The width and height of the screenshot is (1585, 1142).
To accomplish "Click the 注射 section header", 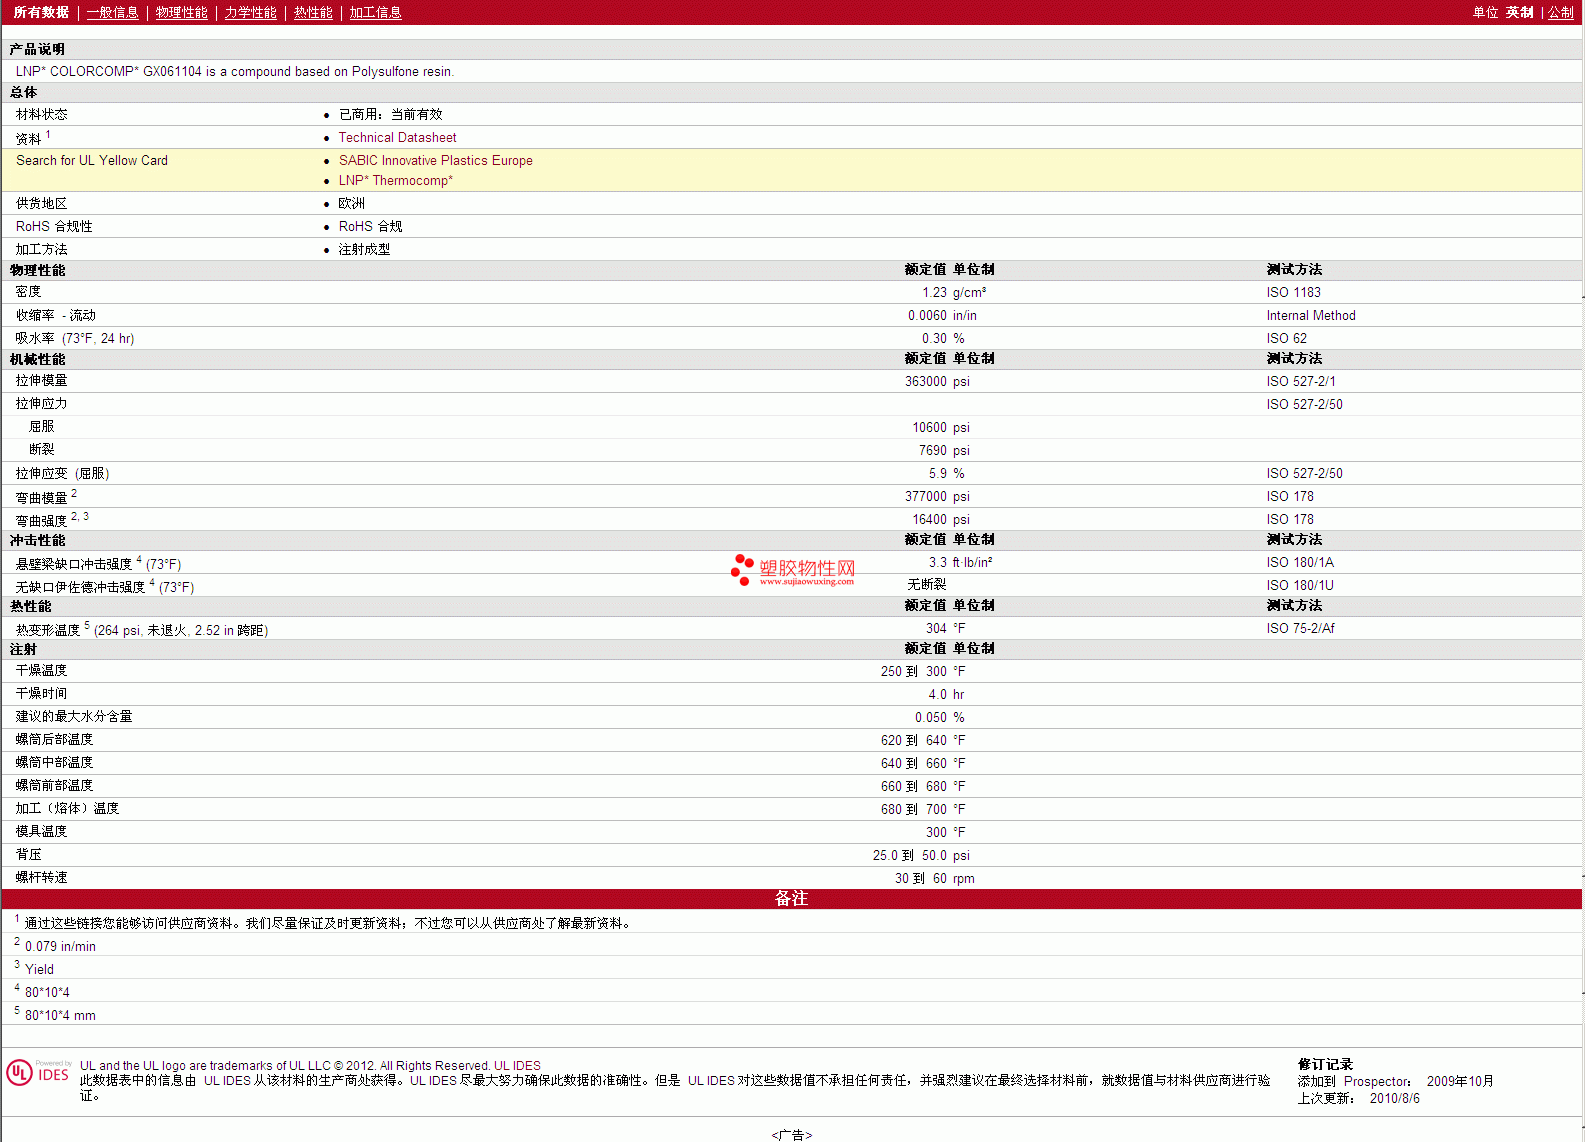I will 23,650.
